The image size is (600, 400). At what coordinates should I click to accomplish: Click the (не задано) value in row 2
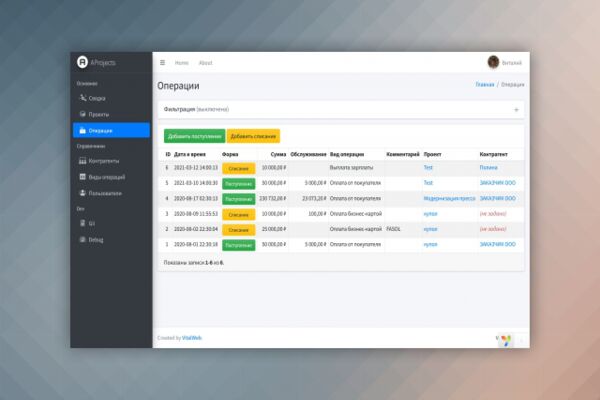coord(493,229)
